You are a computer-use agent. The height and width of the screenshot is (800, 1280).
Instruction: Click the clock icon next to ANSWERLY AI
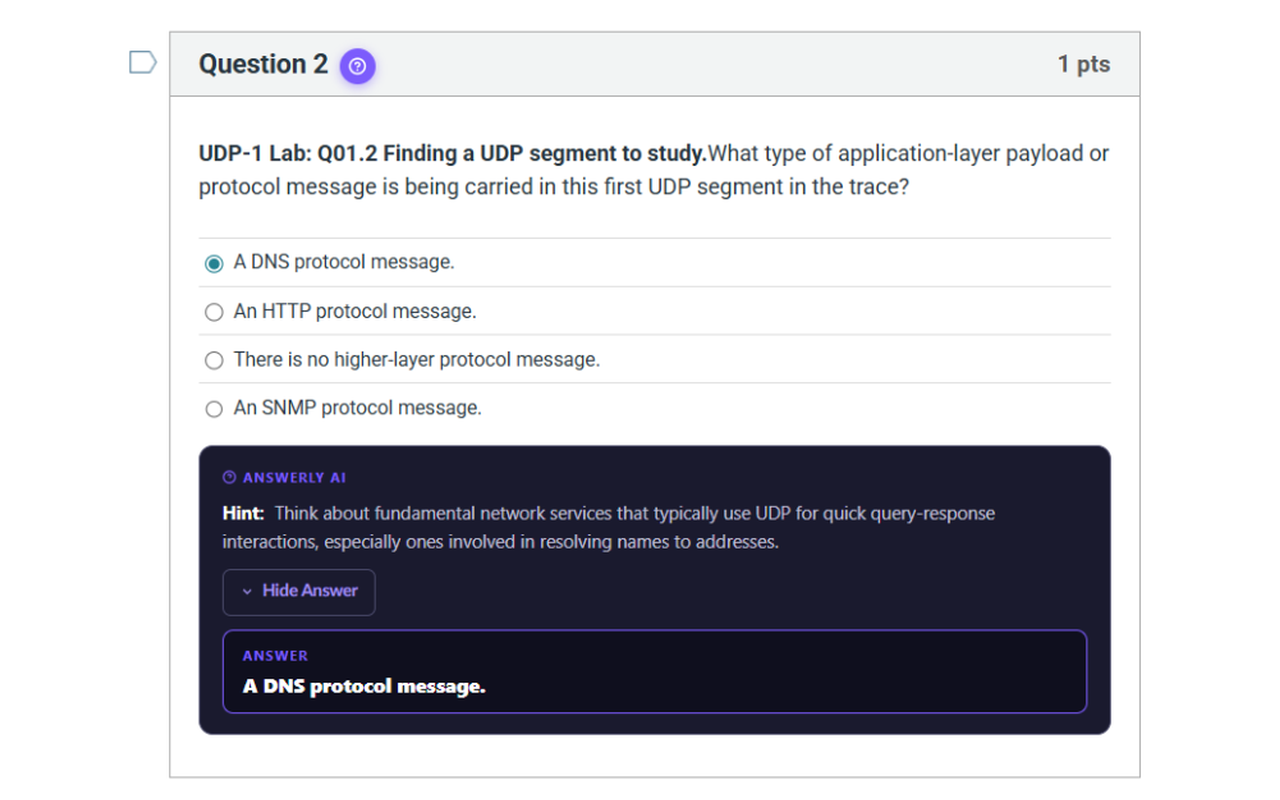229,477
